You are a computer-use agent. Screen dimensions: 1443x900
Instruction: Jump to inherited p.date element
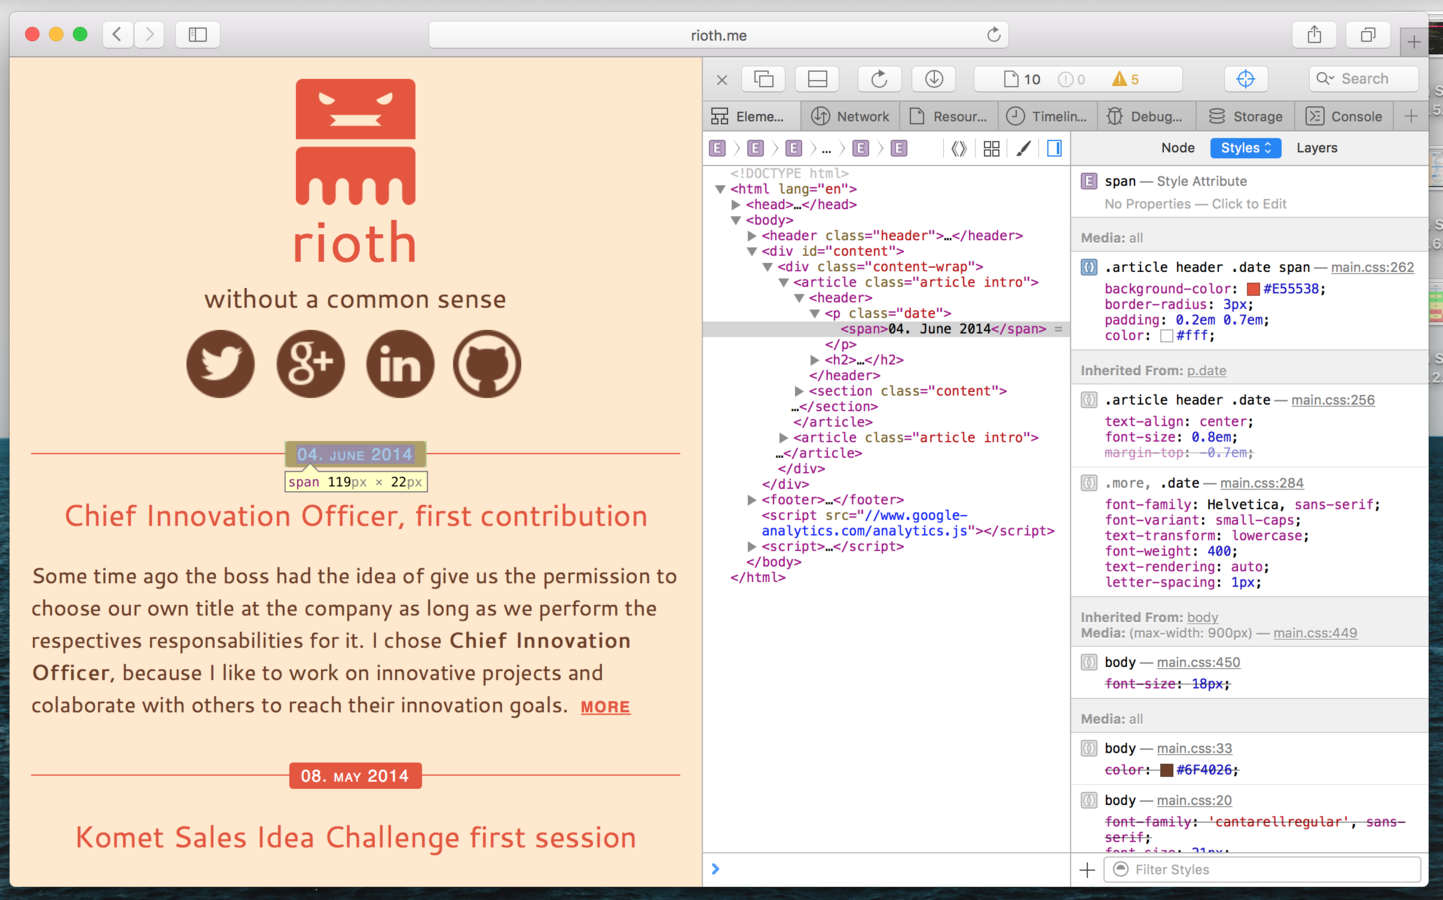(1206, 370)
